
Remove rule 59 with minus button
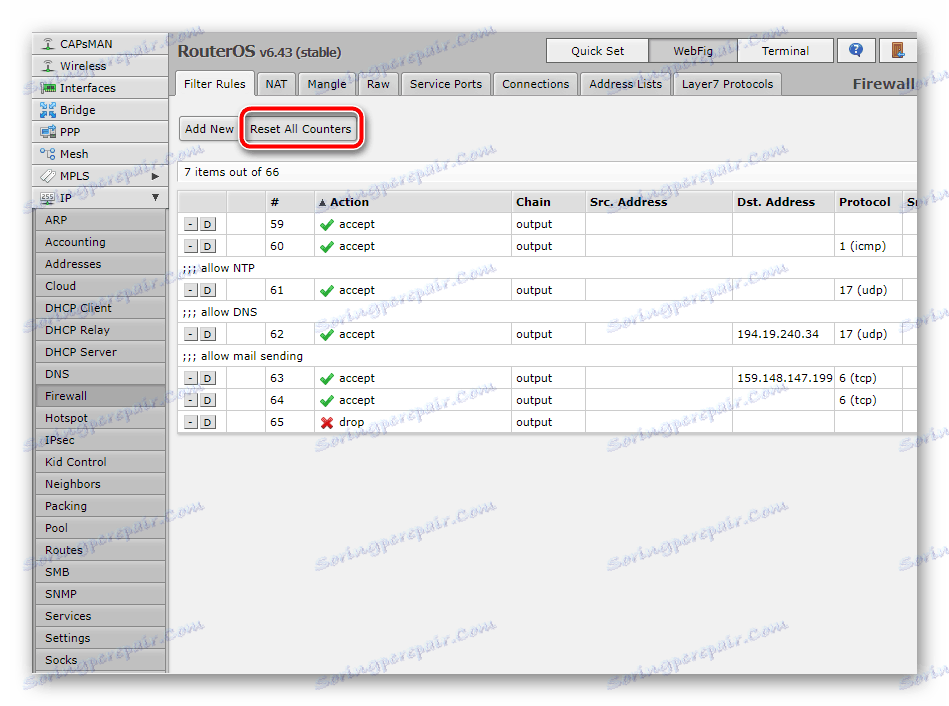tap(191, 225)
